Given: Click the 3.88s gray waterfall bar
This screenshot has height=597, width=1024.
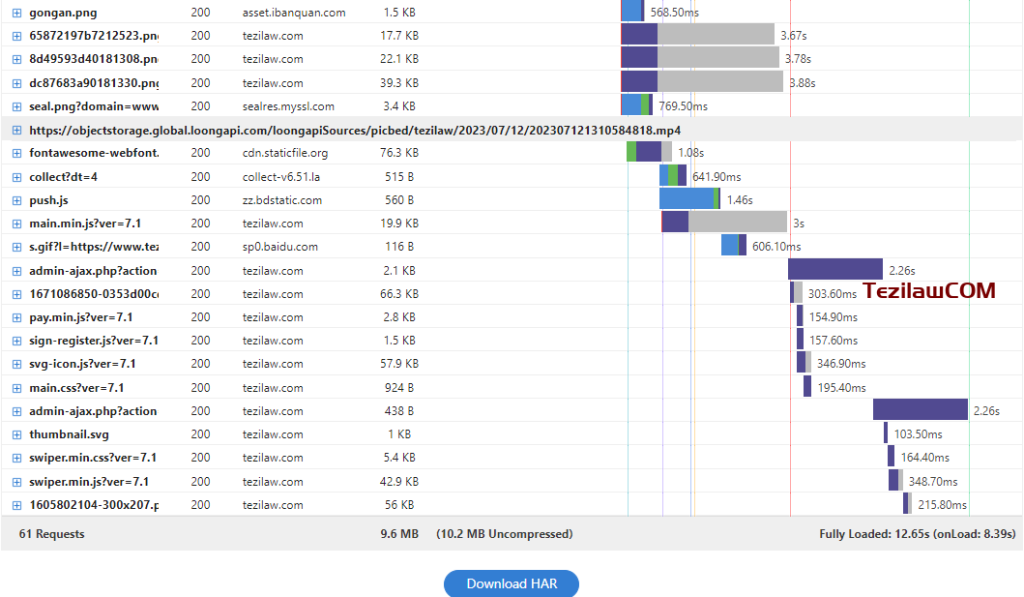Looking at the screenshot, I should click(720, 83).
